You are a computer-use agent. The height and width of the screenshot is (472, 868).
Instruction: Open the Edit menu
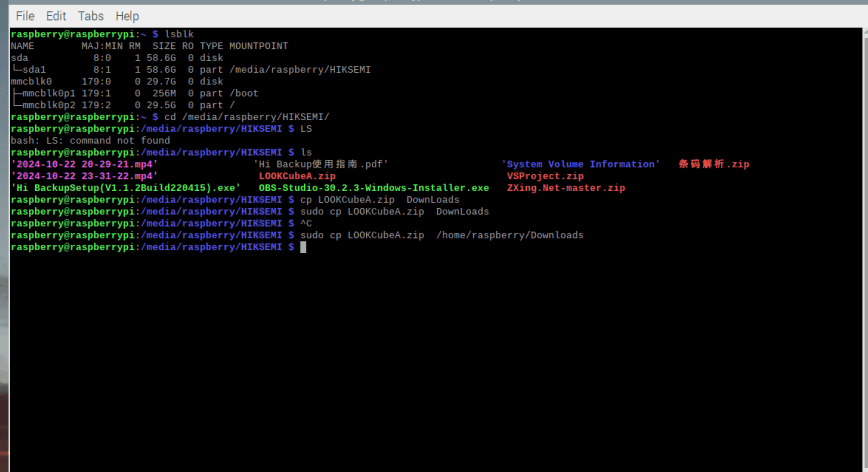coord(56,16)
